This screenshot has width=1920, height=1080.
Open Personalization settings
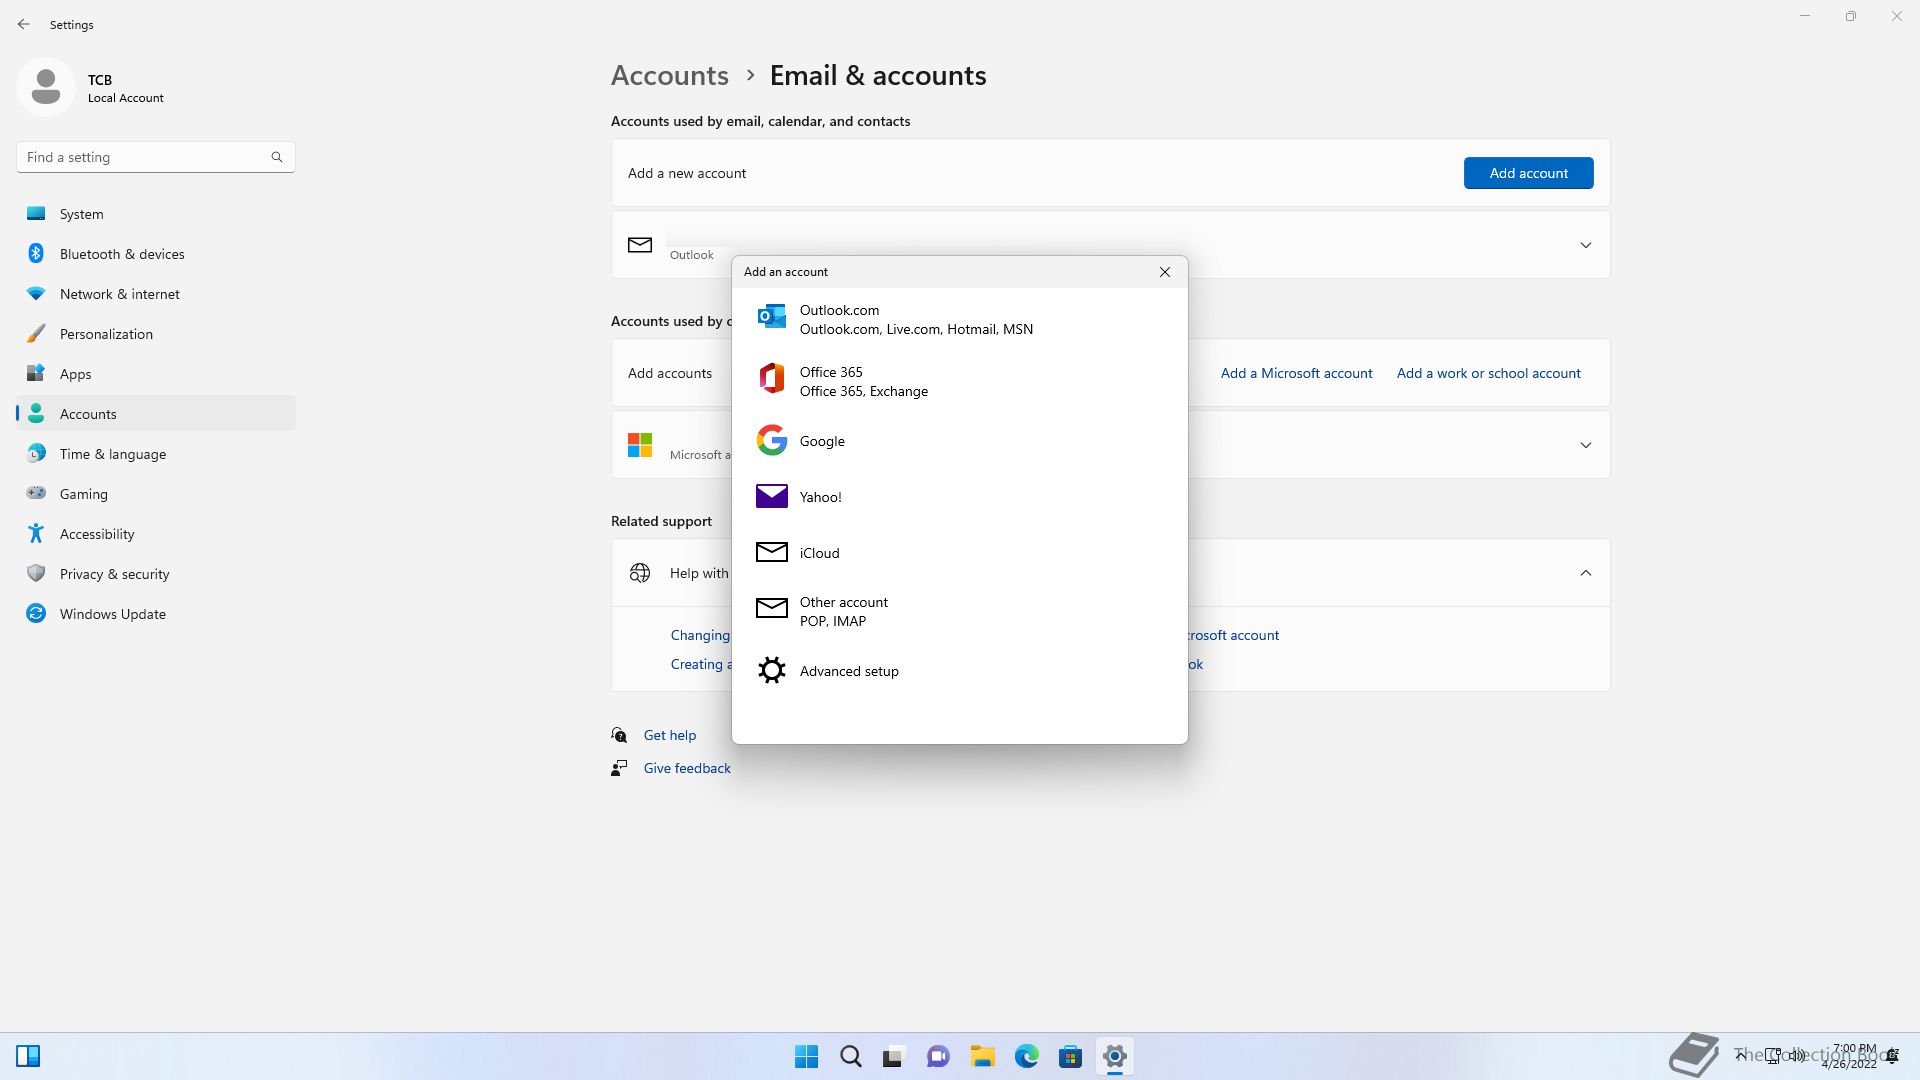pos(156,334)
